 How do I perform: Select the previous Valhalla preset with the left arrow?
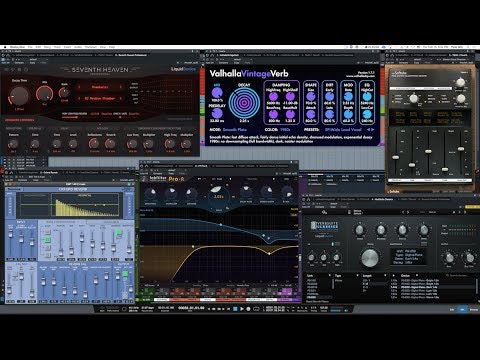(368, 129)
